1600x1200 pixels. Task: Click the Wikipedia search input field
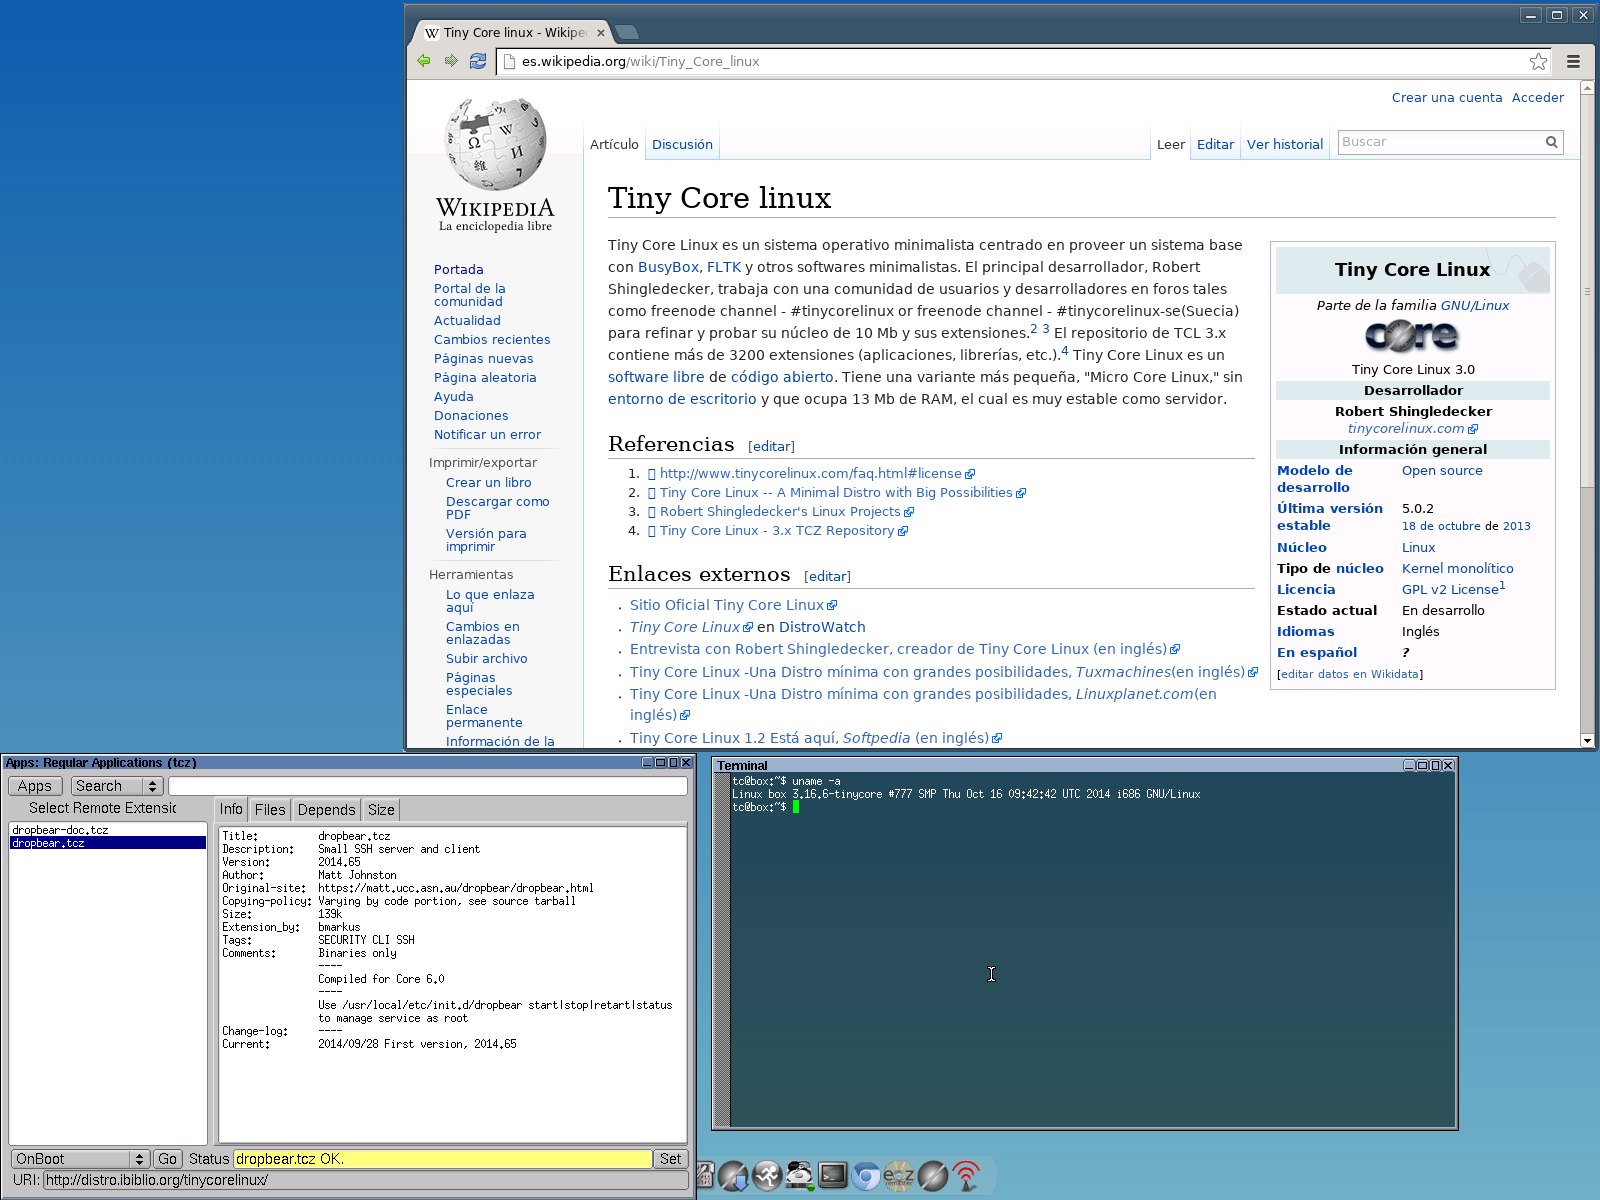1440,141
